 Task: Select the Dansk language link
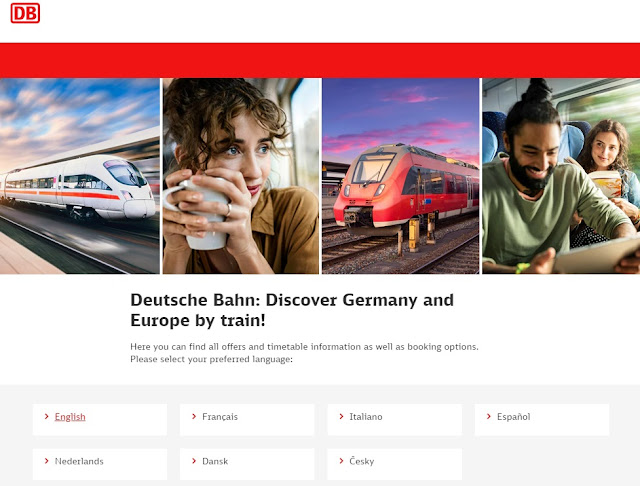[215, 461]
